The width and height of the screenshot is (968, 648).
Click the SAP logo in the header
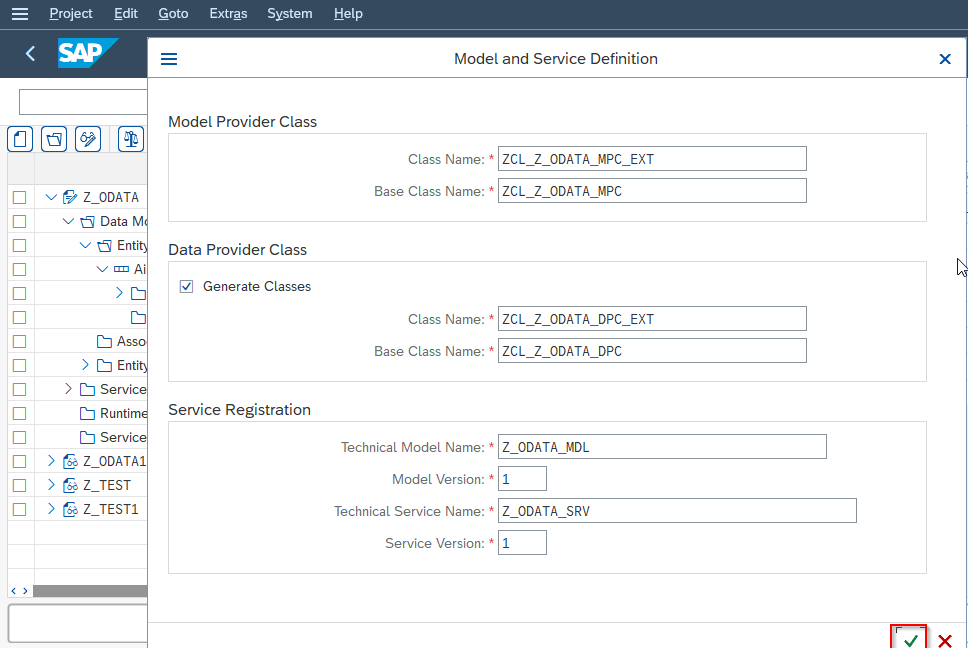pos(88,54)
